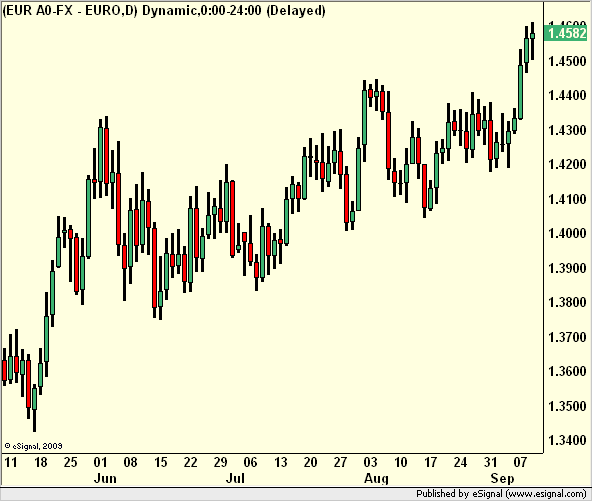Select the Jul month label
The image size is (592, 501).
[235, 478]
